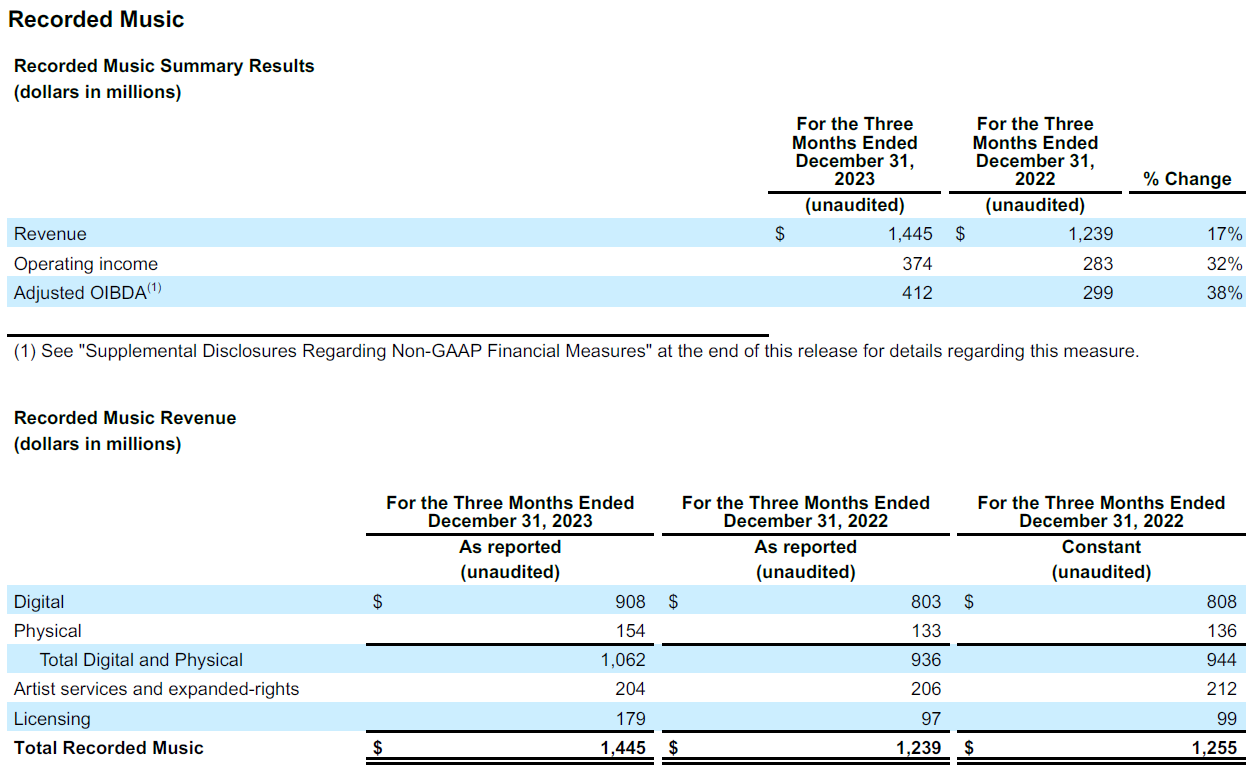Select the 32% change for Operating income

1225,264
